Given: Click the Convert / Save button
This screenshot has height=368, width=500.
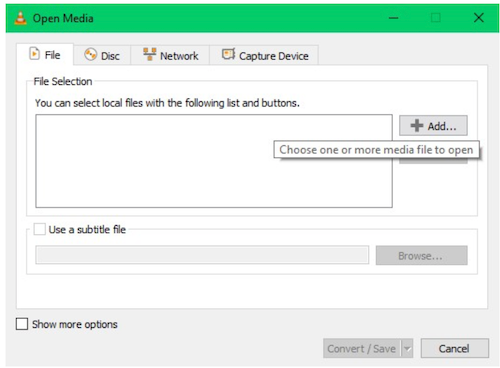Looking at the screenshot, I should coord(362,349).
